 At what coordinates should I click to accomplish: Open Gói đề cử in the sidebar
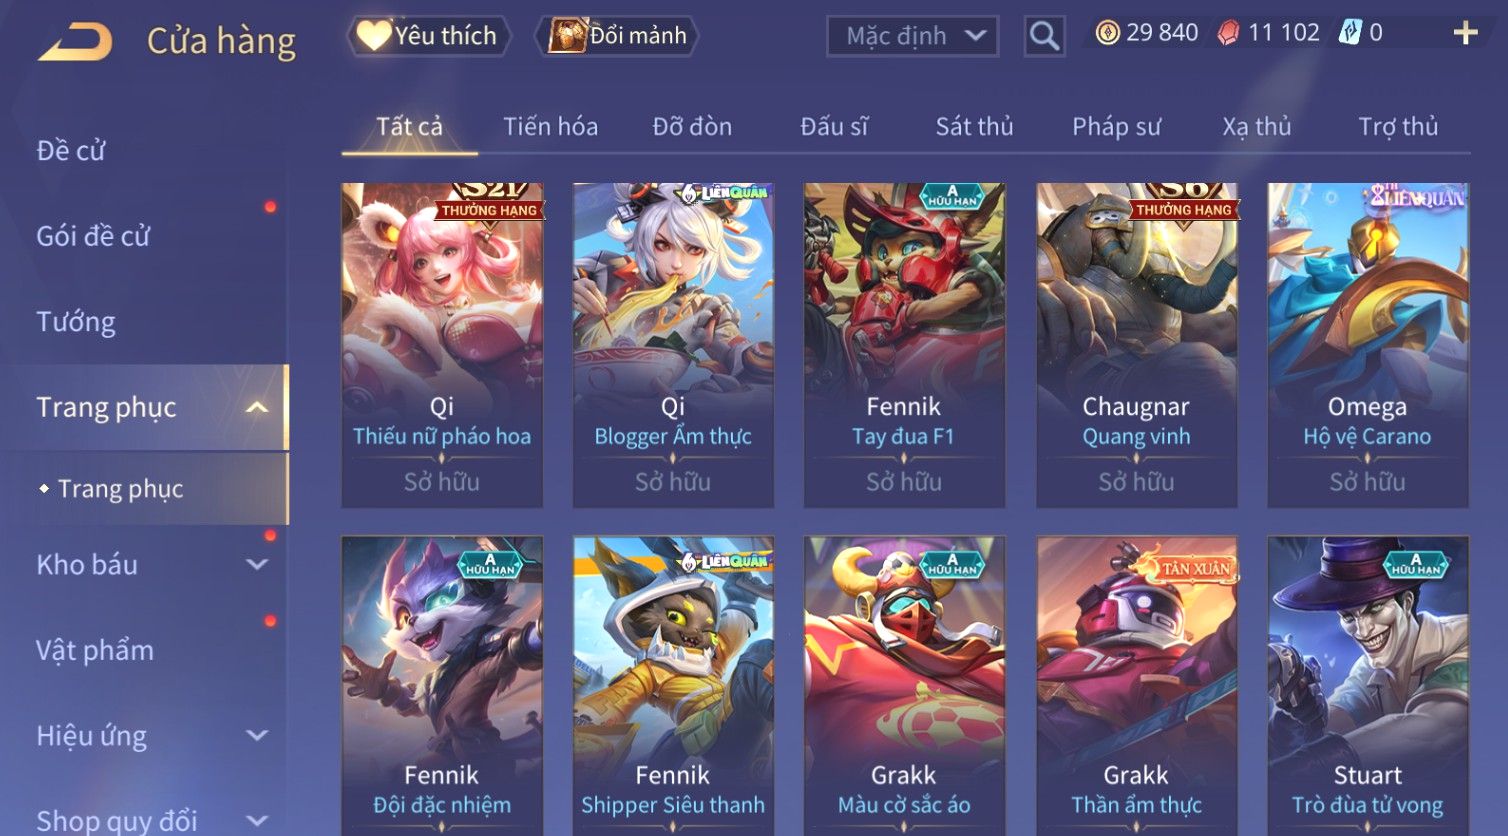coord(93,236)
